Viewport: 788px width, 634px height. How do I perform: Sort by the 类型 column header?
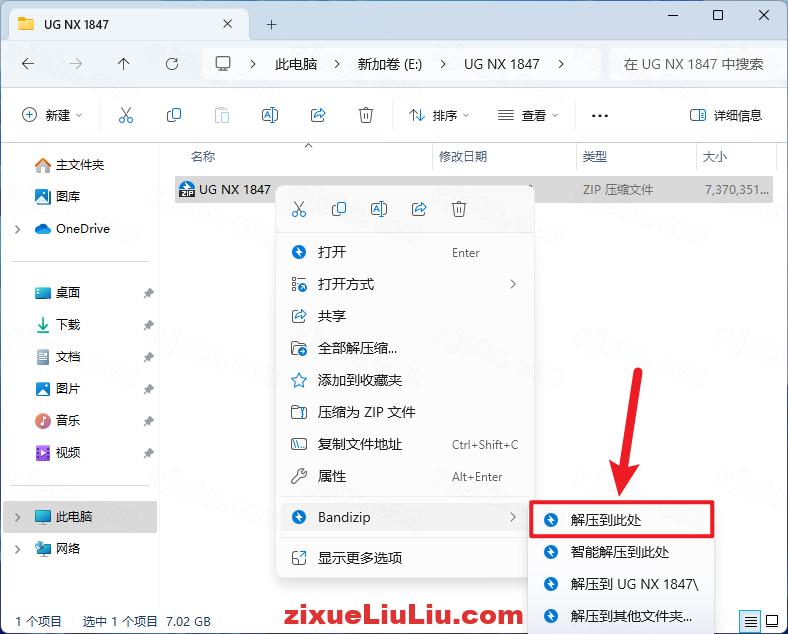pyautogui.click(x=595, y=156)
